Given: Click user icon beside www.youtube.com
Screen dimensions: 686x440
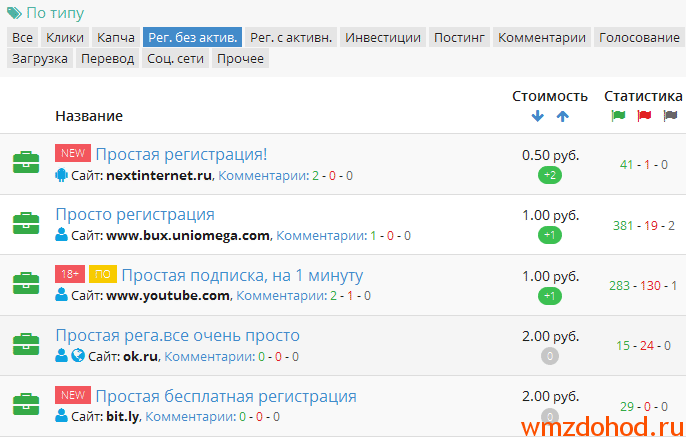Looking at the screenshot, I should point(61,295).
